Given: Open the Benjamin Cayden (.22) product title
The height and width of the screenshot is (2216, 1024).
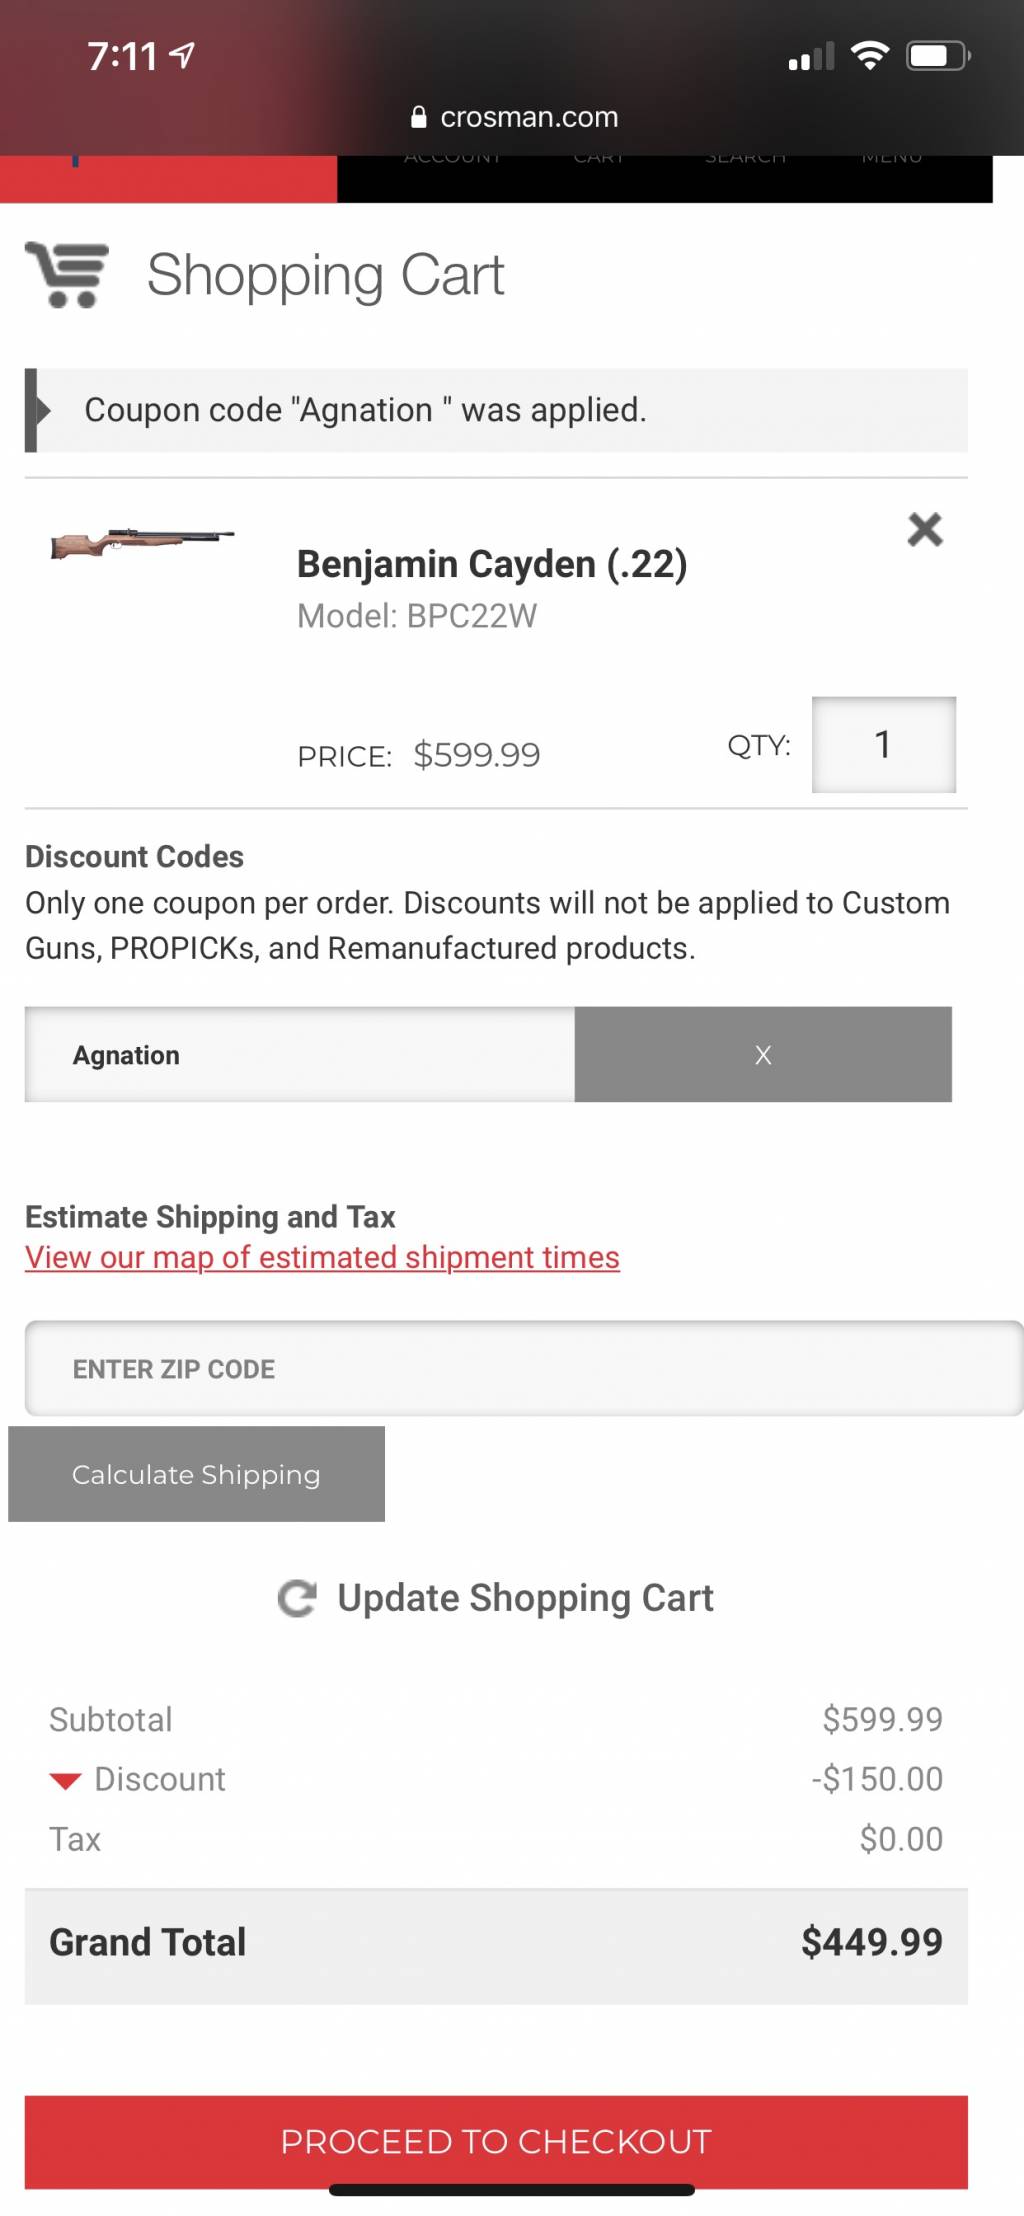Looking at the screenshot, I should [492, 564].
